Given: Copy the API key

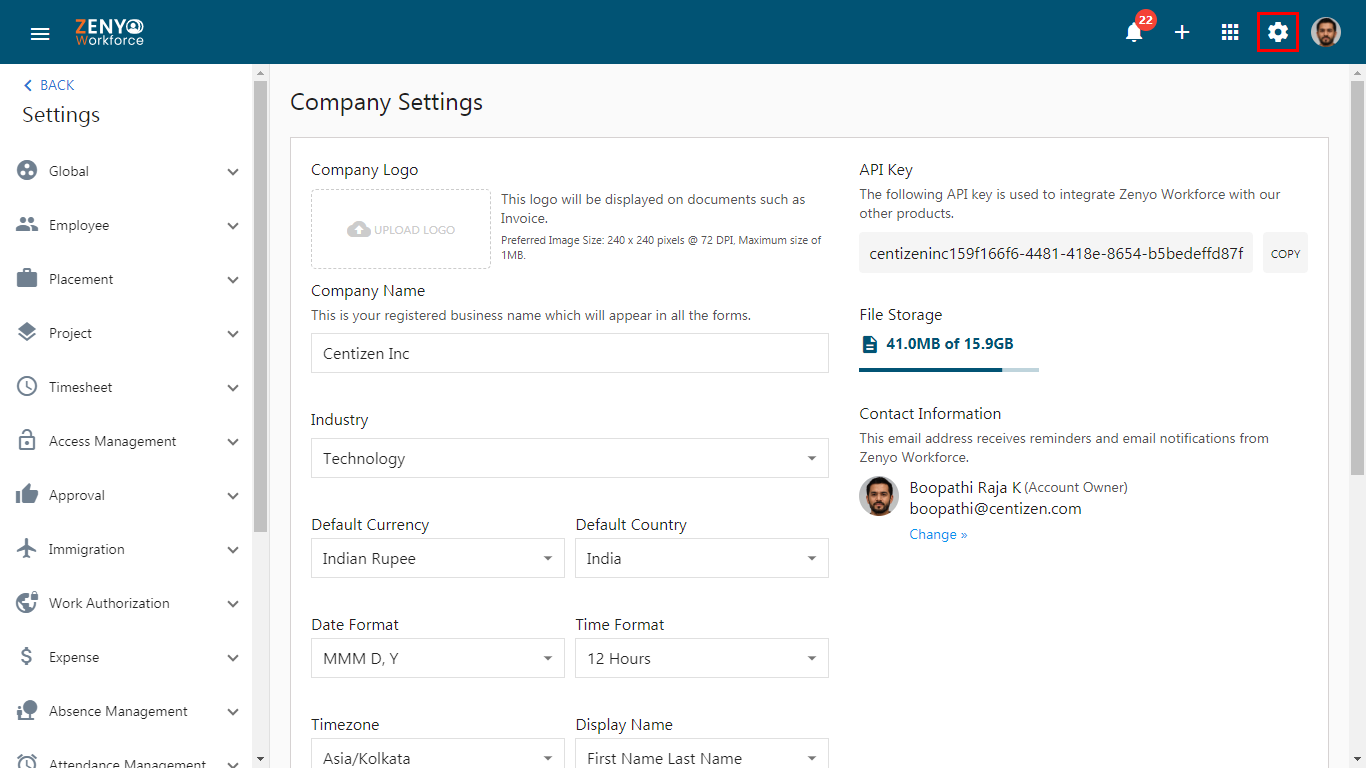Looking at the screenshot, I should pos(1285,253).
